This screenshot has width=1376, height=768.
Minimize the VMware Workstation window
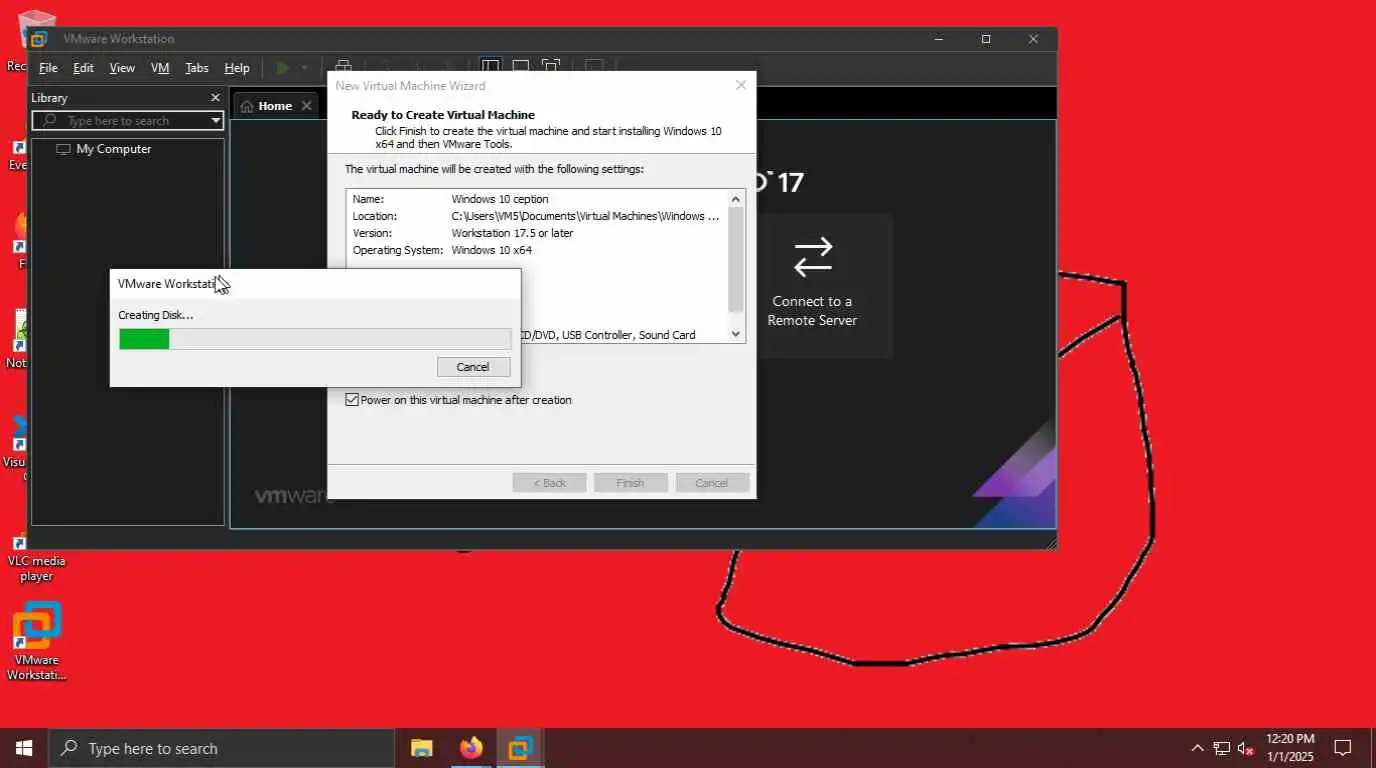coord(939,39)
